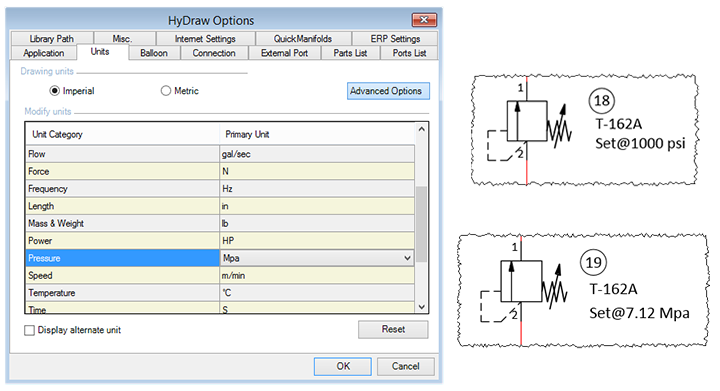Click T-162A label under balloon 19
This screenshot has height=391, width=720.
click(613, 289)
